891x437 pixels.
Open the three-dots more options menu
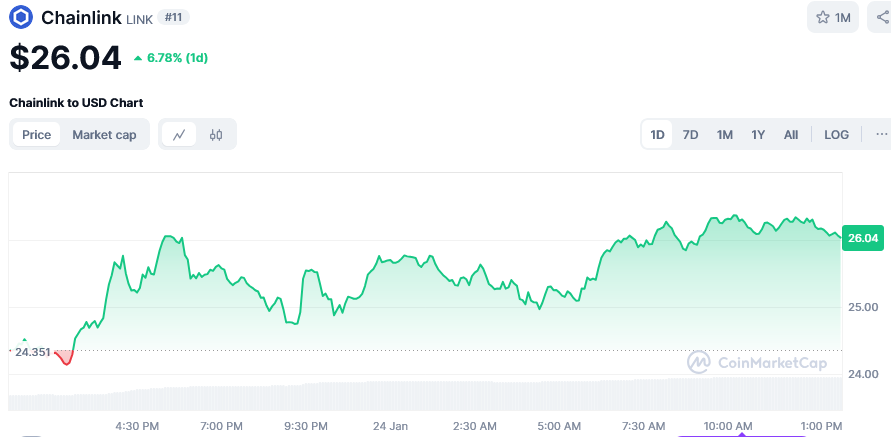pos(881,135)
